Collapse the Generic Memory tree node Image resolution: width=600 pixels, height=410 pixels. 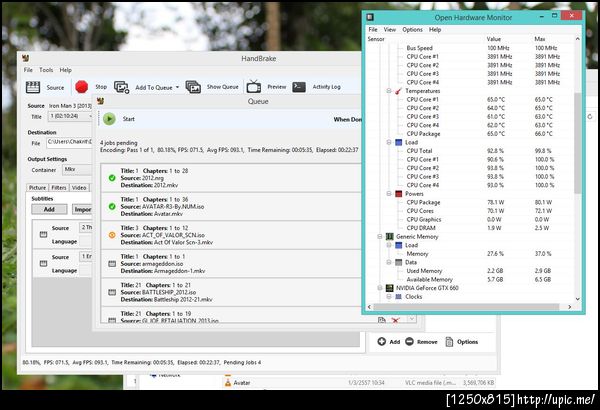coord(380,237)
